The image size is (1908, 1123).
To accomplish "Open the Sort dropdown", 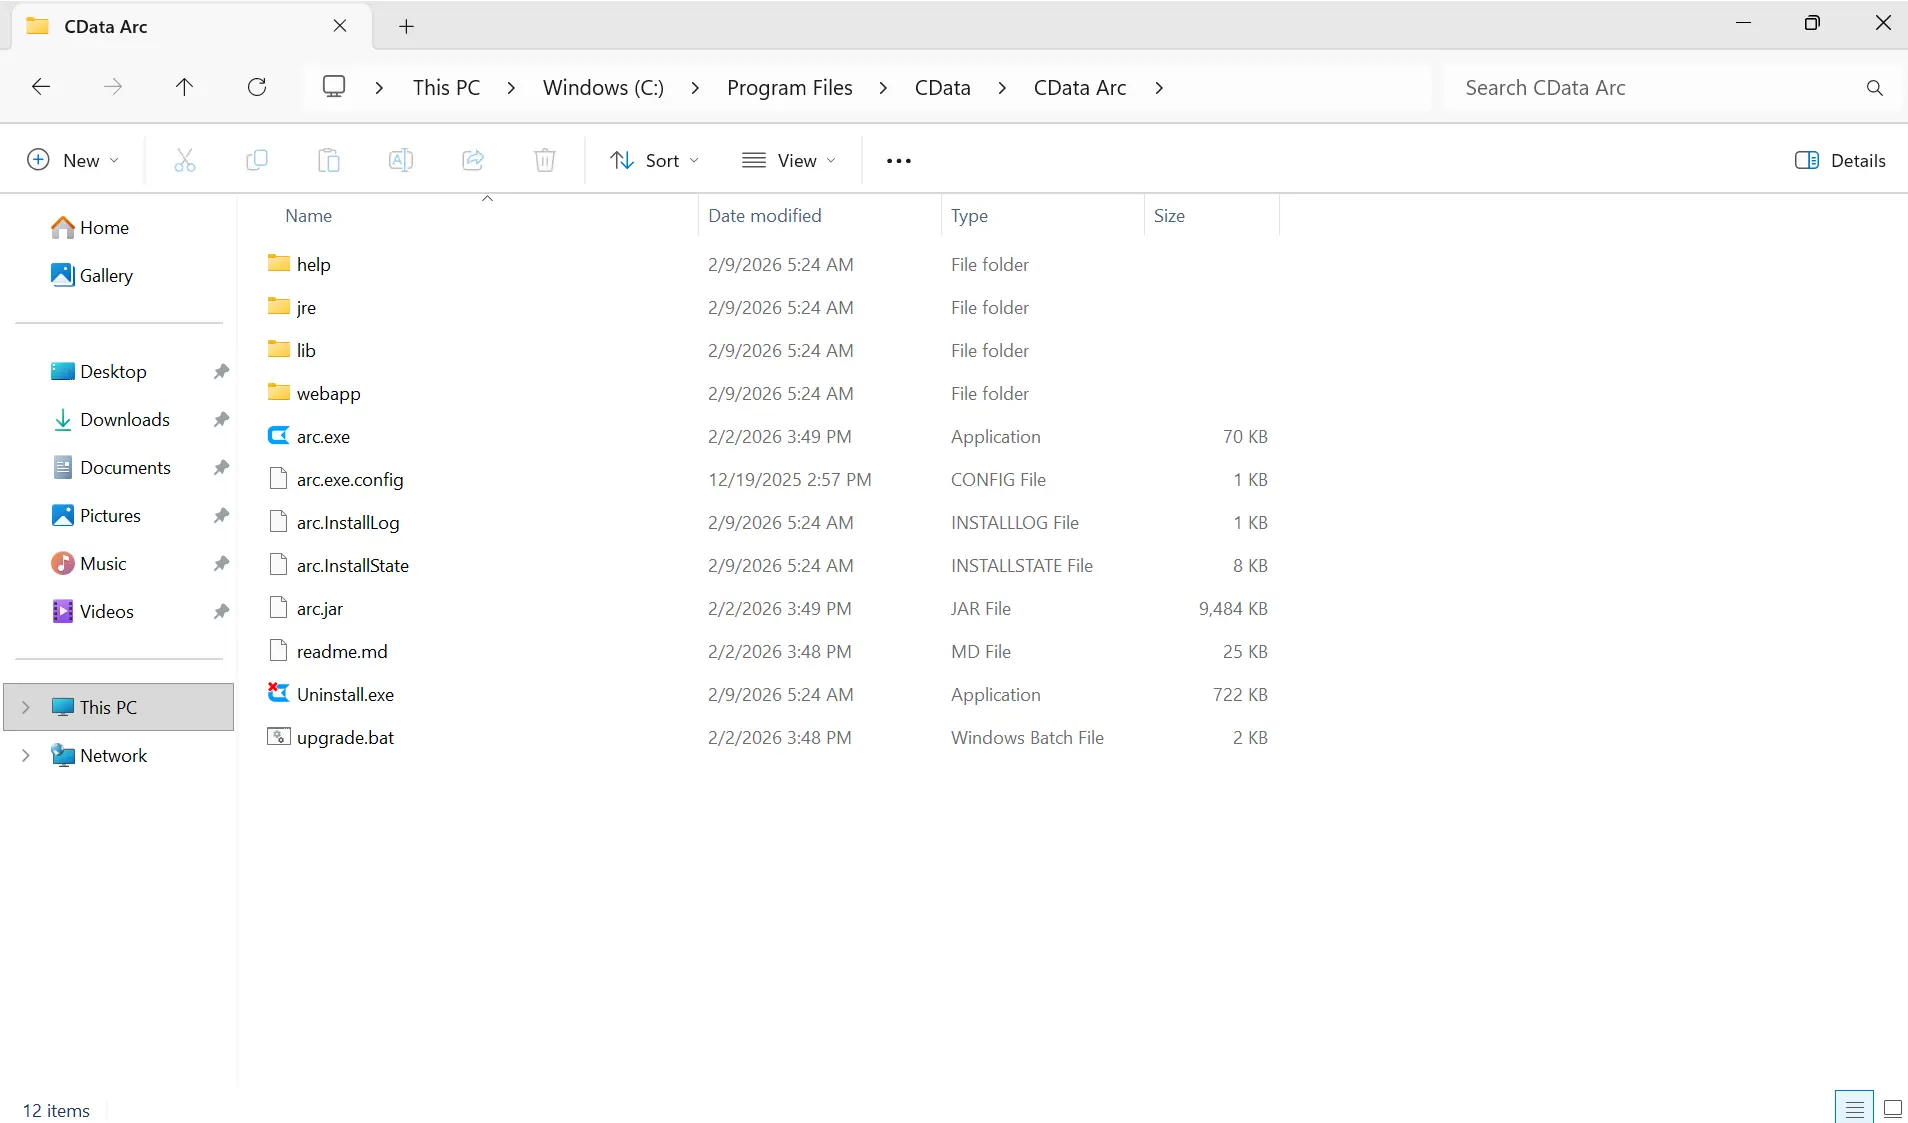I will [655, 160].
